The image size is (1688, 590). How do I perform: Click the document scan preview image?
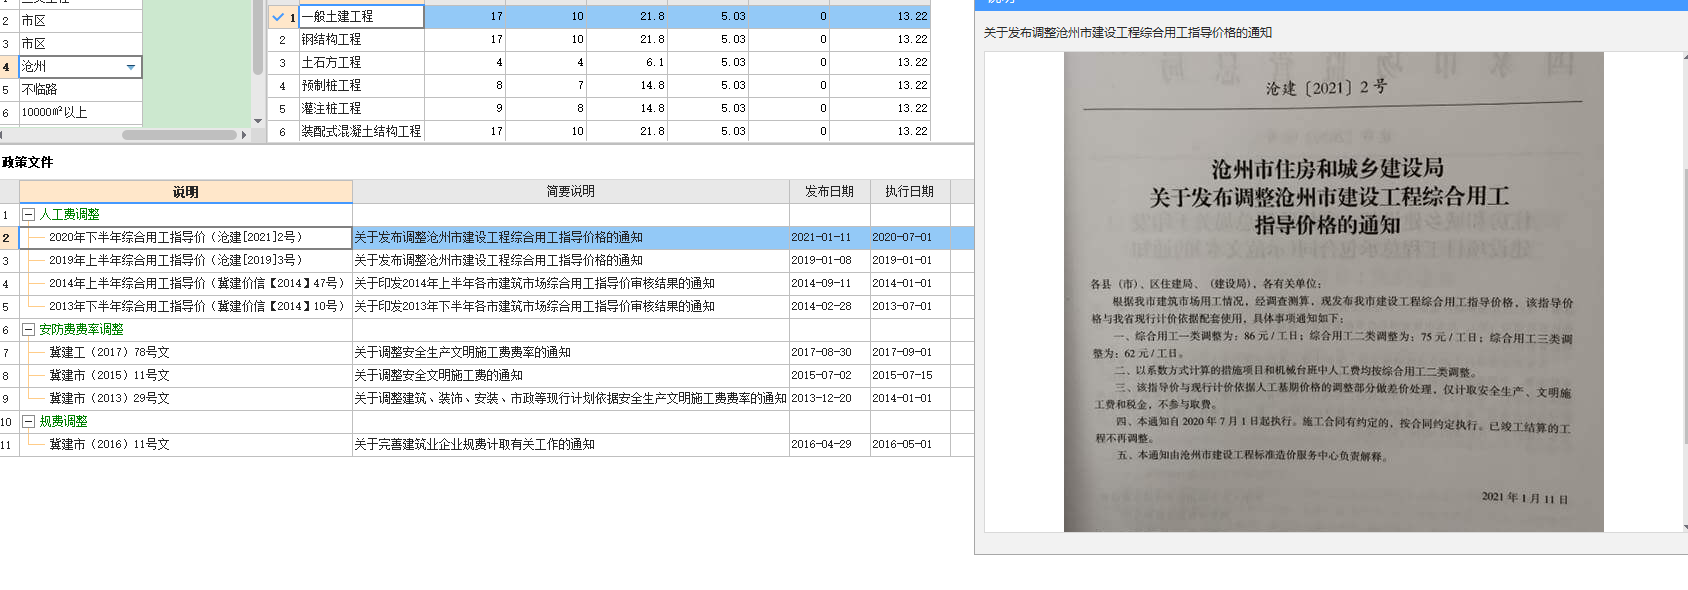(x=1333, y=291)
